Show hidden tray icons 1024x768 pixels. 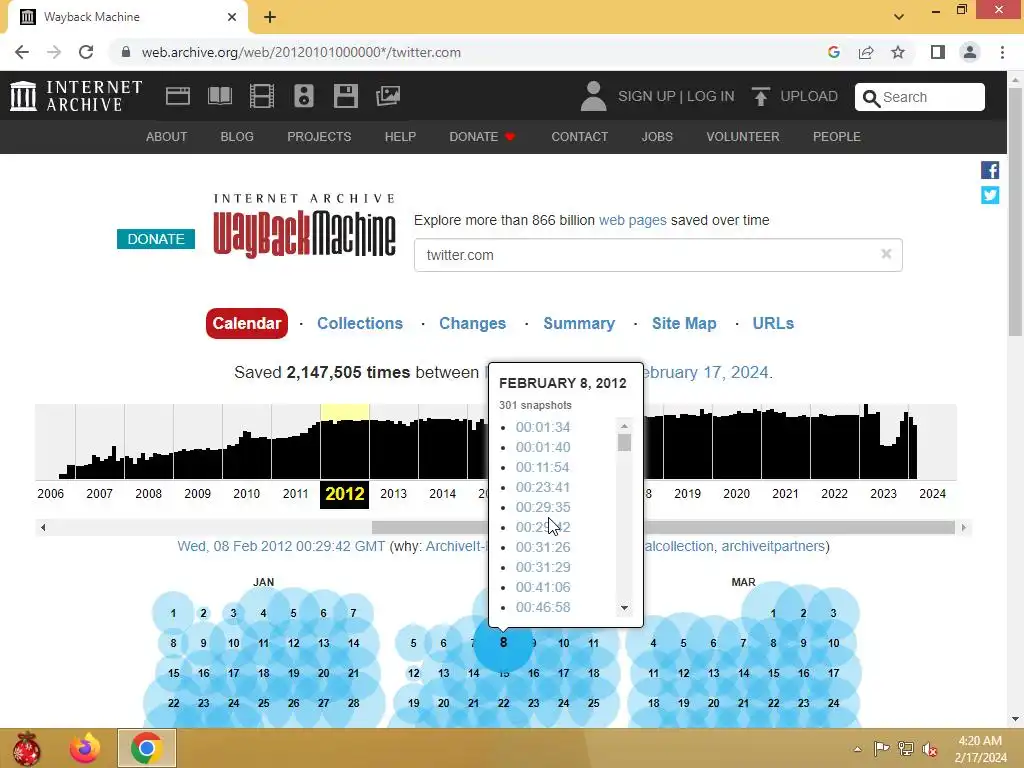857,749
